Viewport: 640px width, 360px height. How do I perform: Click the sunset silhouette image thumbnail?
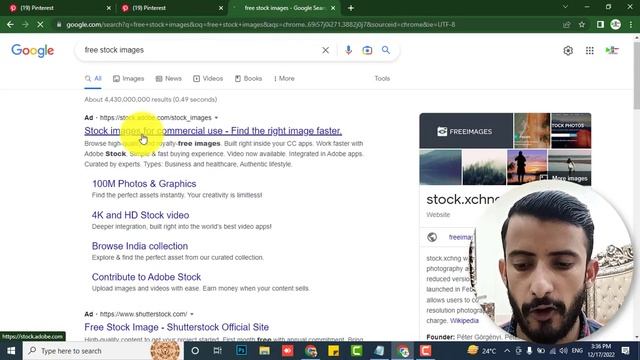[x=527, y=167]
